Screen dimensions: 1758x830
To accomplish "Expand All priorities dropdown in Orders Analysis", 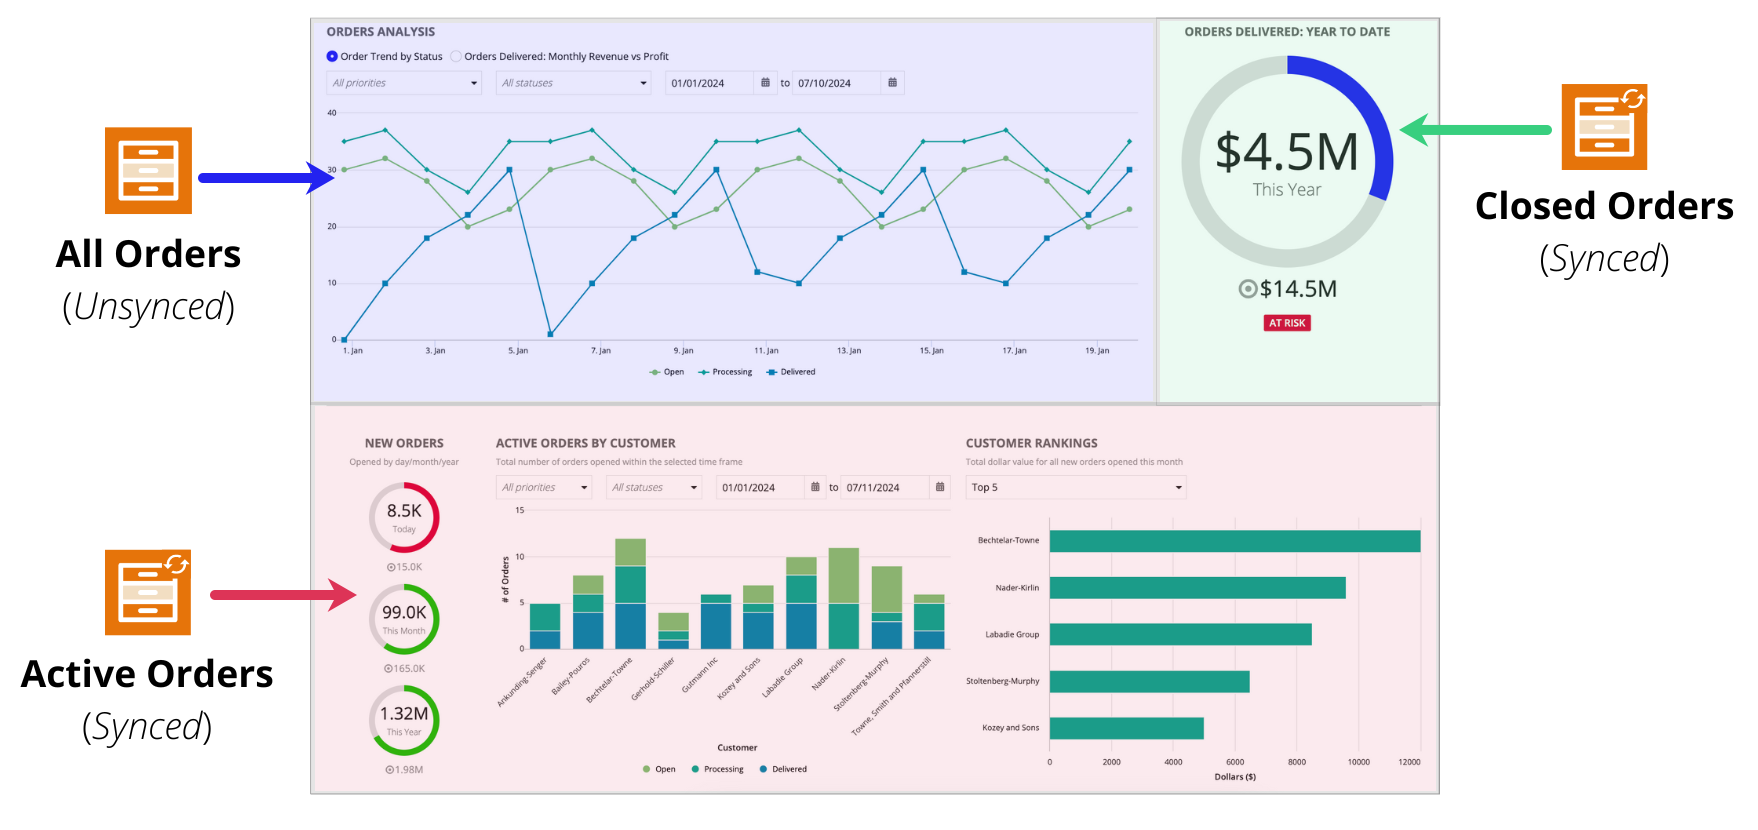I will point(404,83).
